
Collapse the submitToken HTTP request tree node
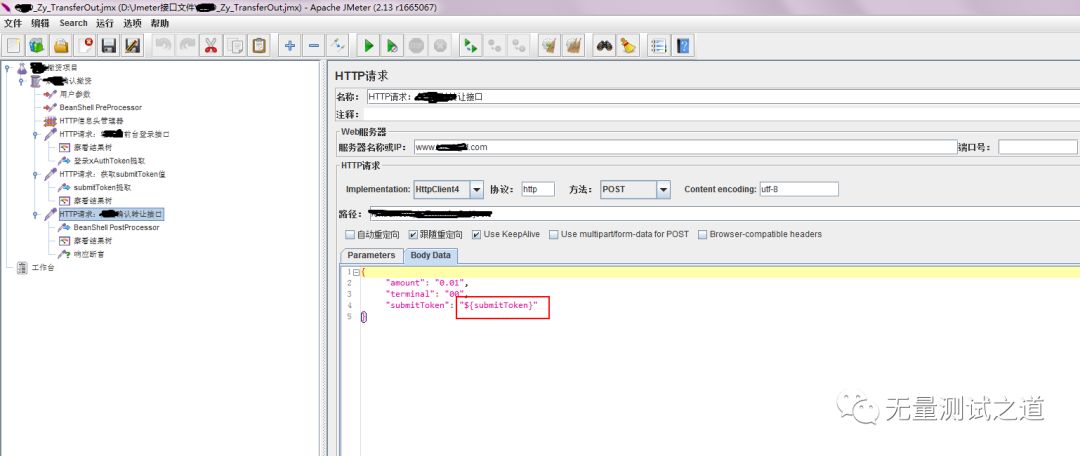point(36,174)
